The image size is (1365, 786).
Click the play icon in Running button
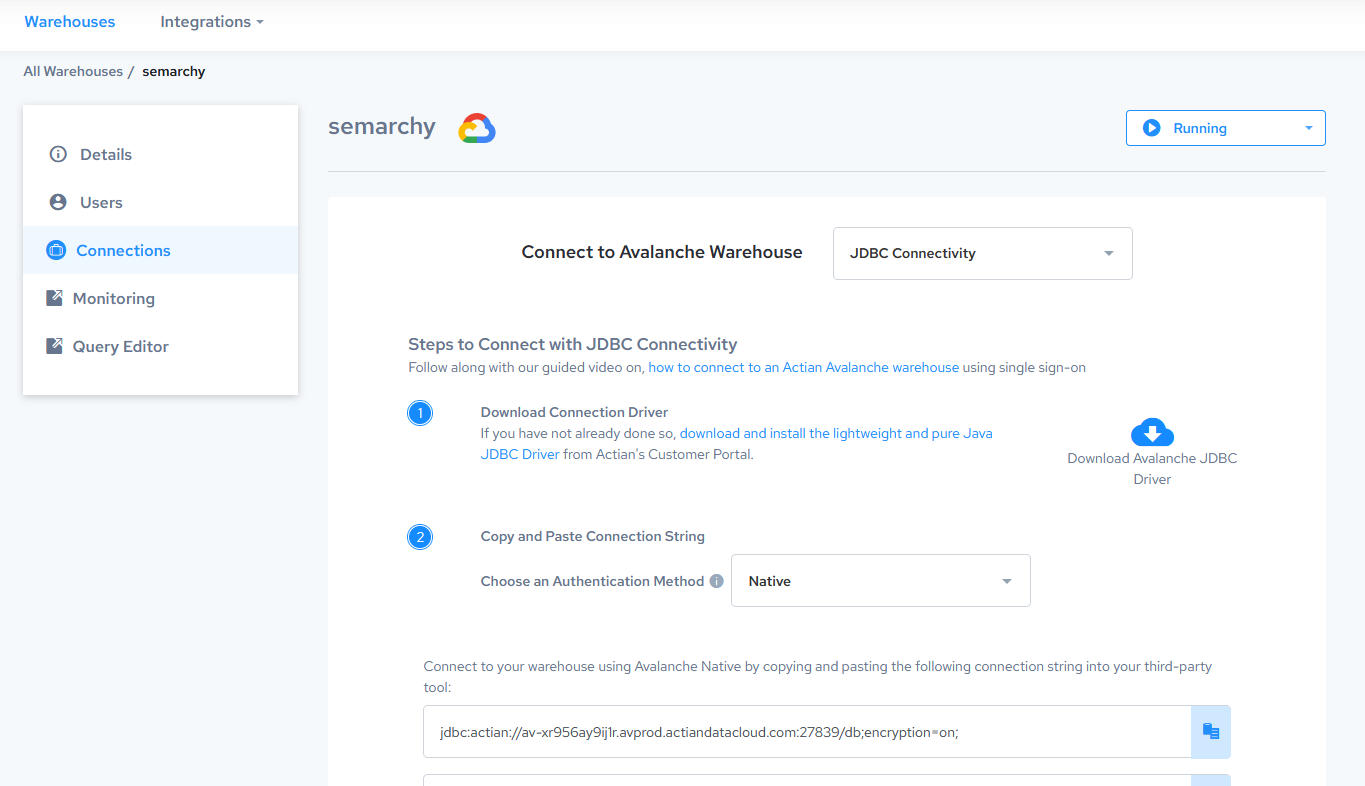1152,127
